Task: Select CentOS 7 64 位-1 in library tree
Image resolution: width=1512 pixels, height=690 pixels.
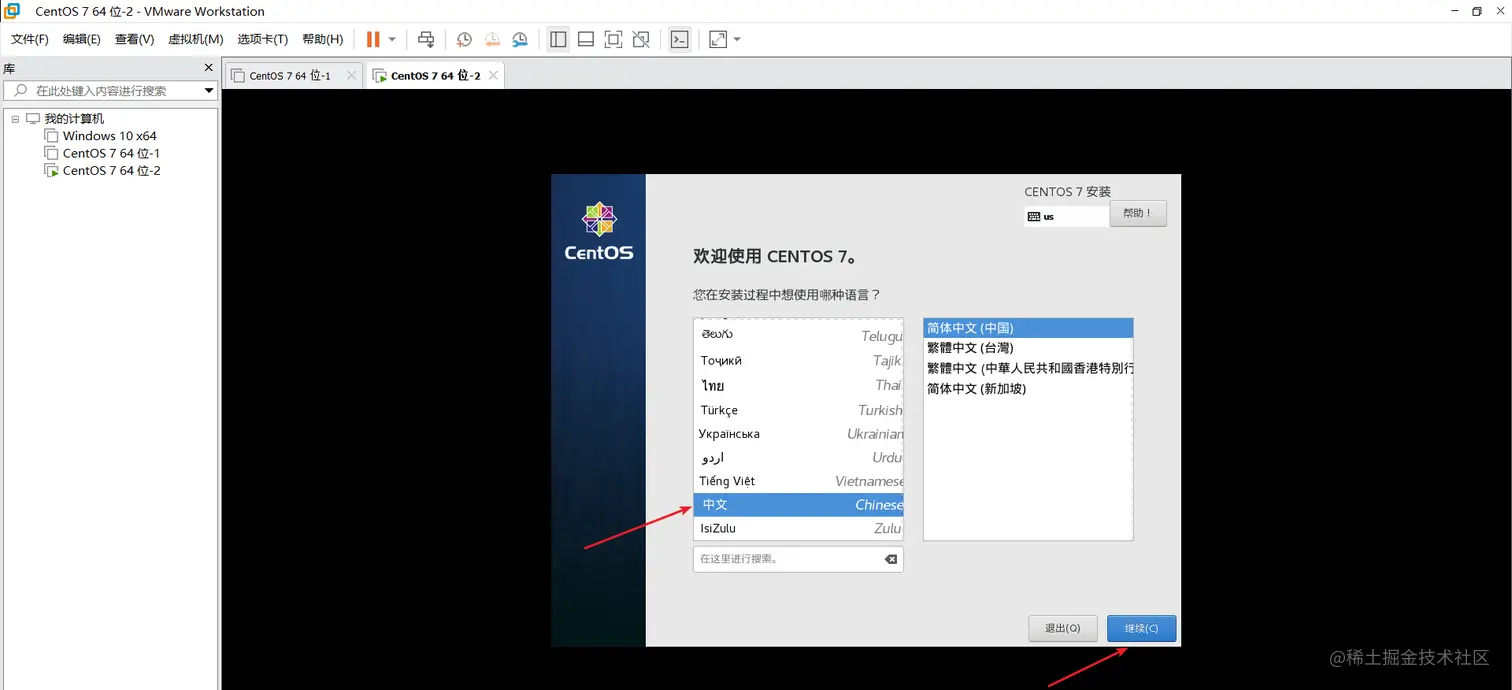Action: click(x=111, y=153)
